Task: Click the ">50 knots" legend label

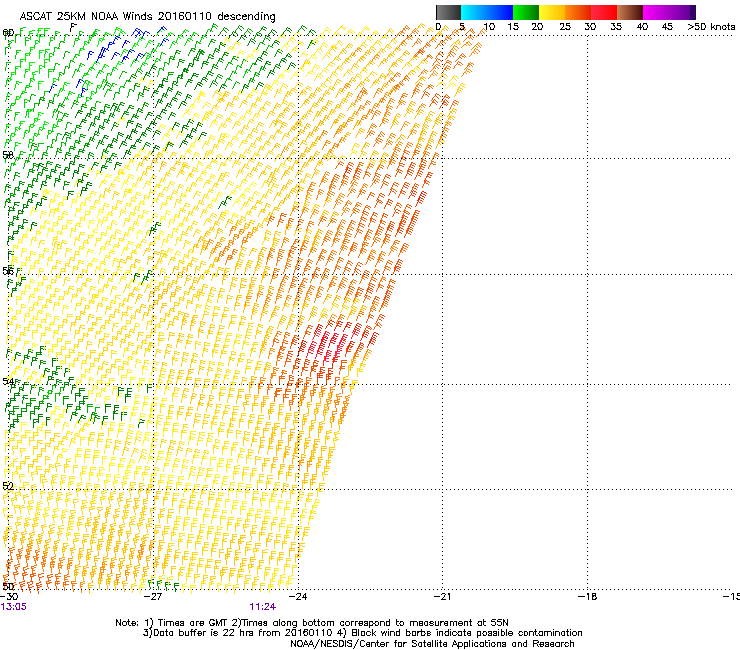Action: [711, 27]
